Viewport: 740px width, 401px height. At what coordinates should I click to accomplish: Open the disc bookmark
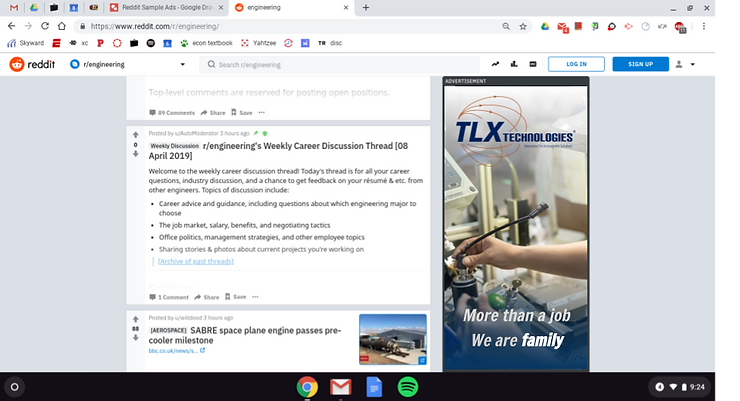(330, 43)
